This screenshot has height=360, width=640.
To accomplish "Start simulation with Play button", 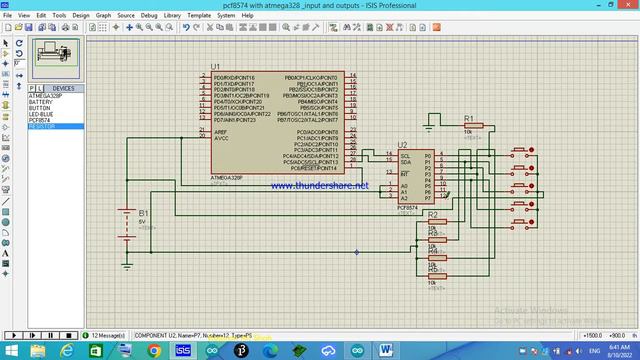I will tap(13, 336).
